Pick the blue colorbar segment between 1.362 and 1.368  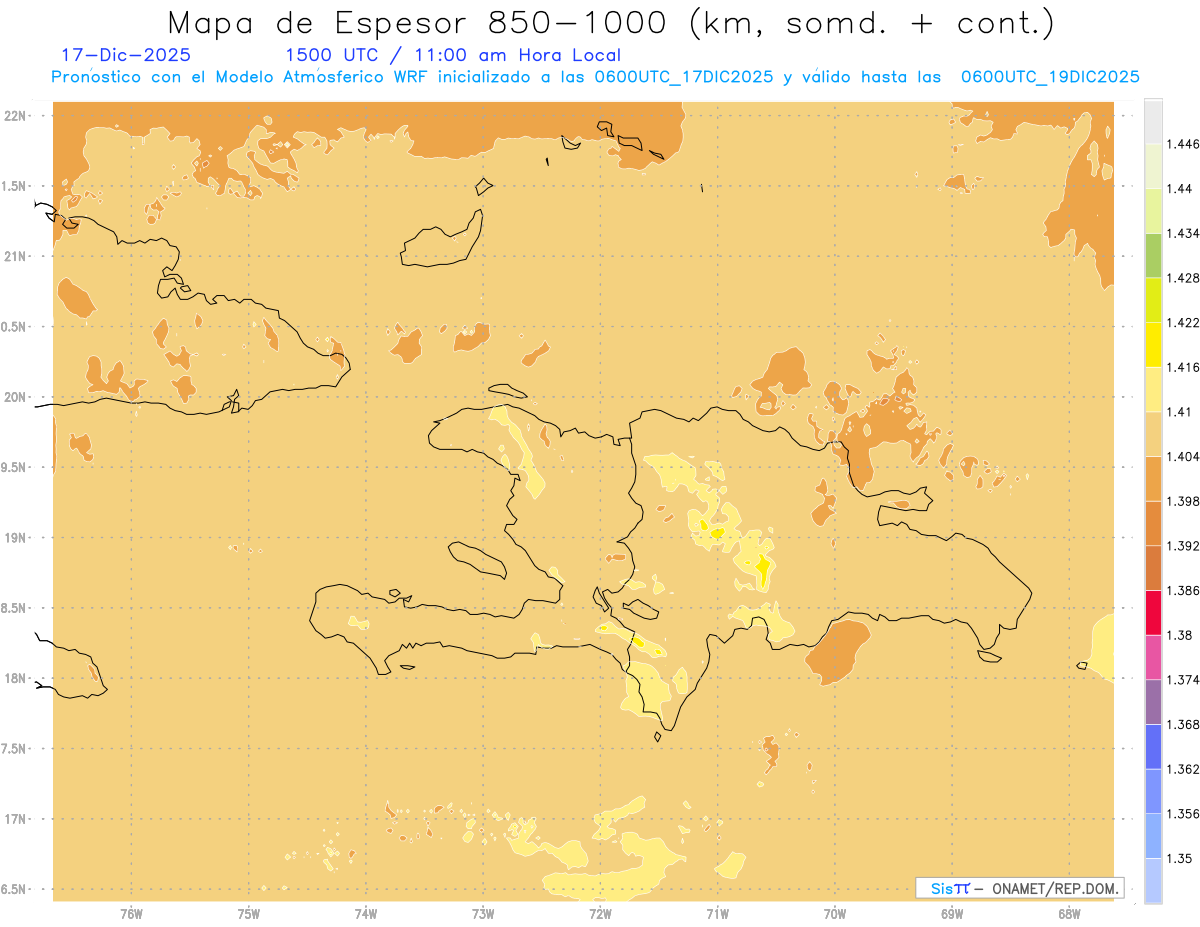tap(1153, 747)
